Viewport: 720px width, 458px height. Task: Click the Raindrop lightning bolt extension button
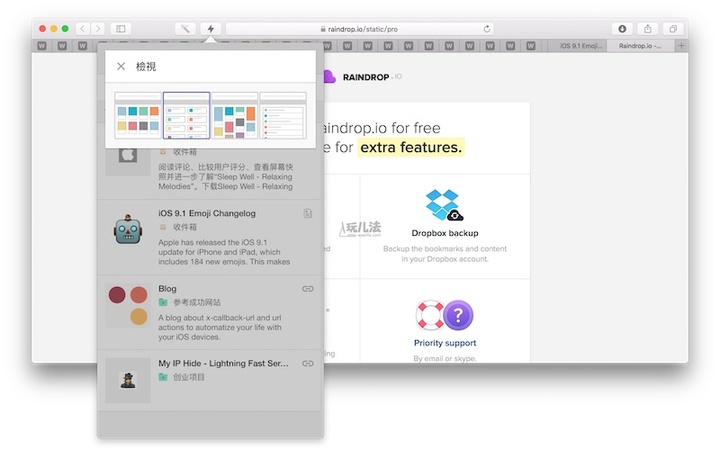210,29
